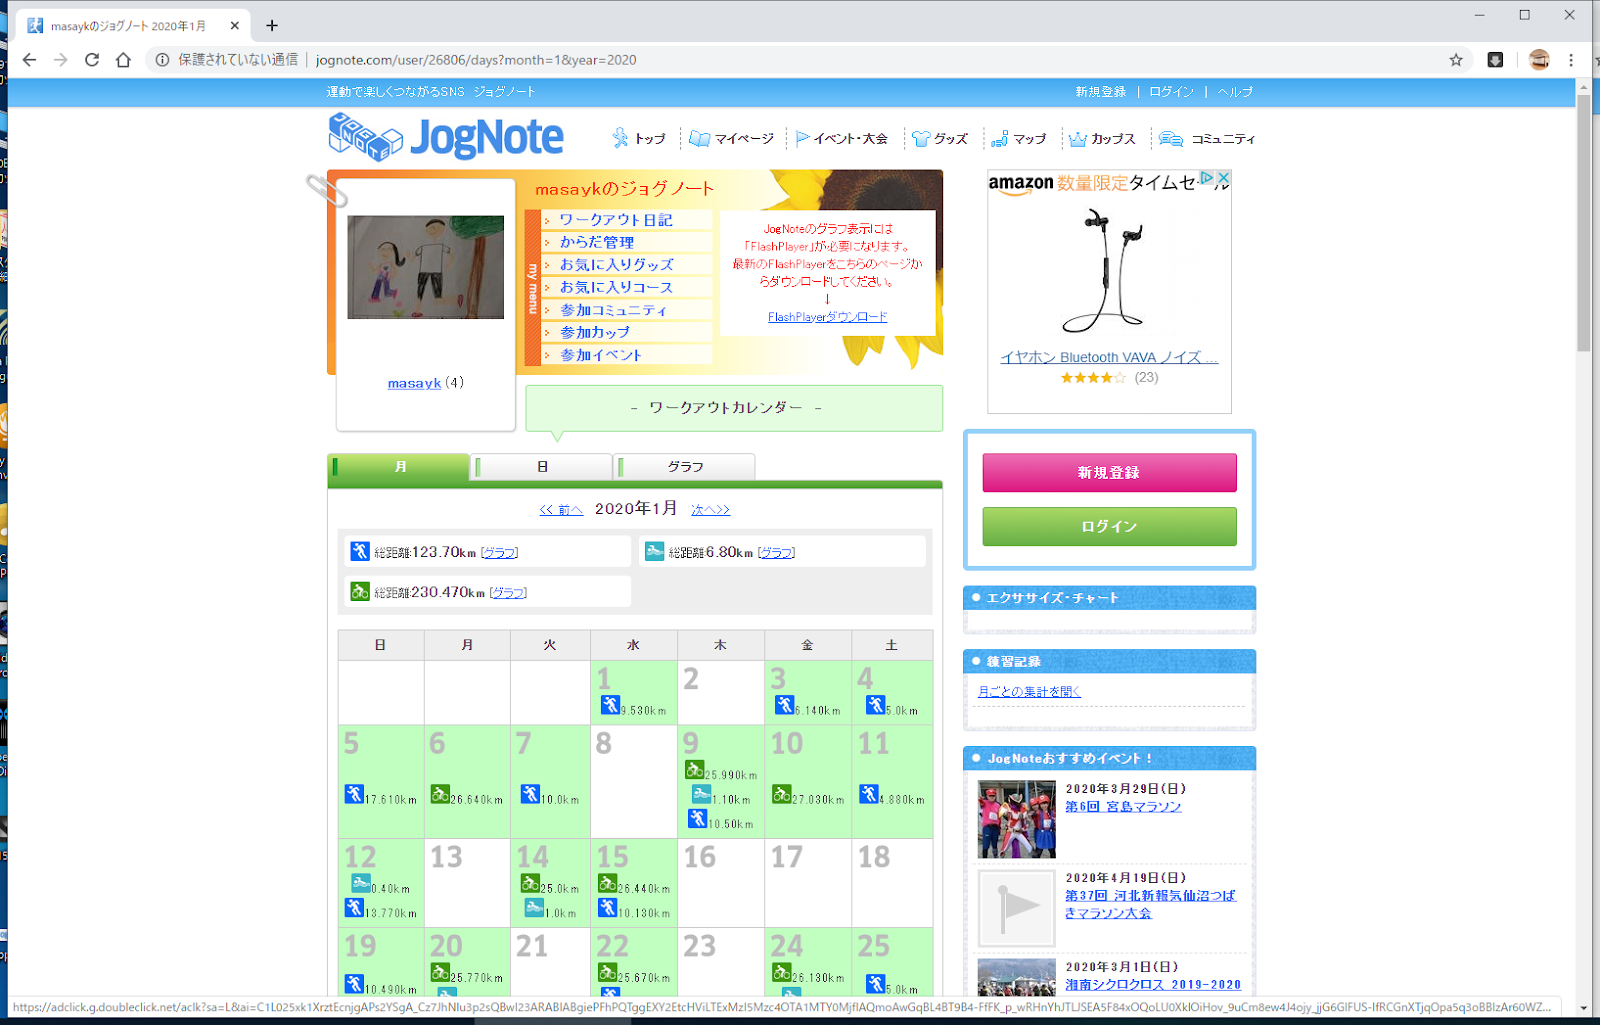
Task: Open マップ in the navigation bar
Action: (x=1019, y=139)
